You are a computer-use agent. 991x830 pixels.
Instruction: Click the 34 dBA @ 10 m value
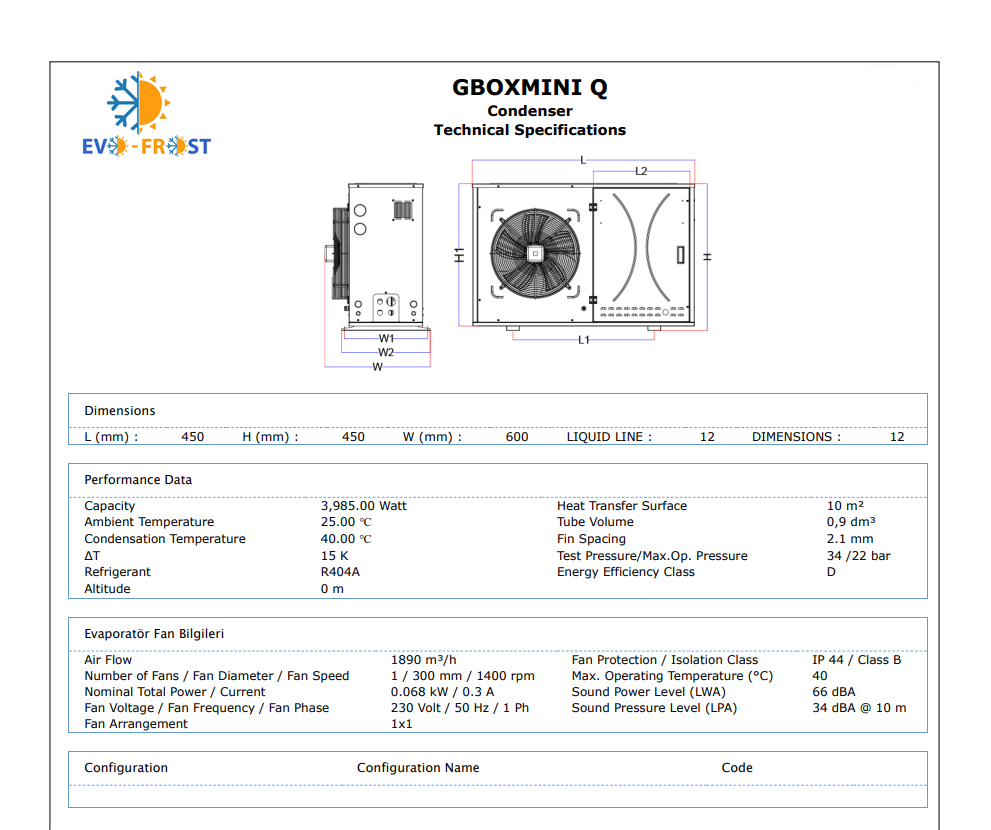click(860, 708)
